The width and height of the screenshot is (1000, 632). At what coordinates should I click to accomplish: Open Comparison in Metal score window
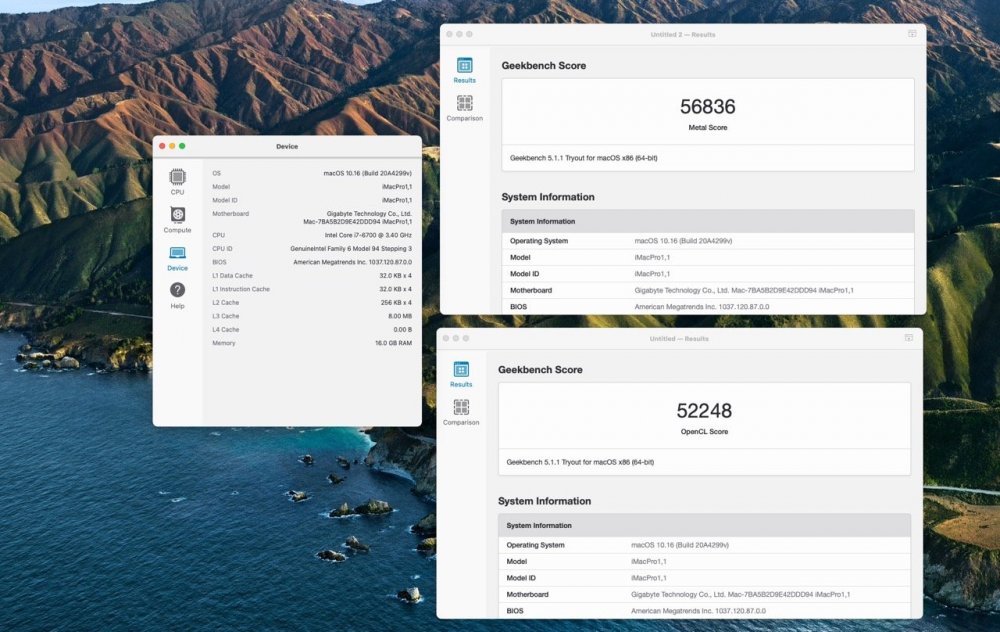pos(464,108)
